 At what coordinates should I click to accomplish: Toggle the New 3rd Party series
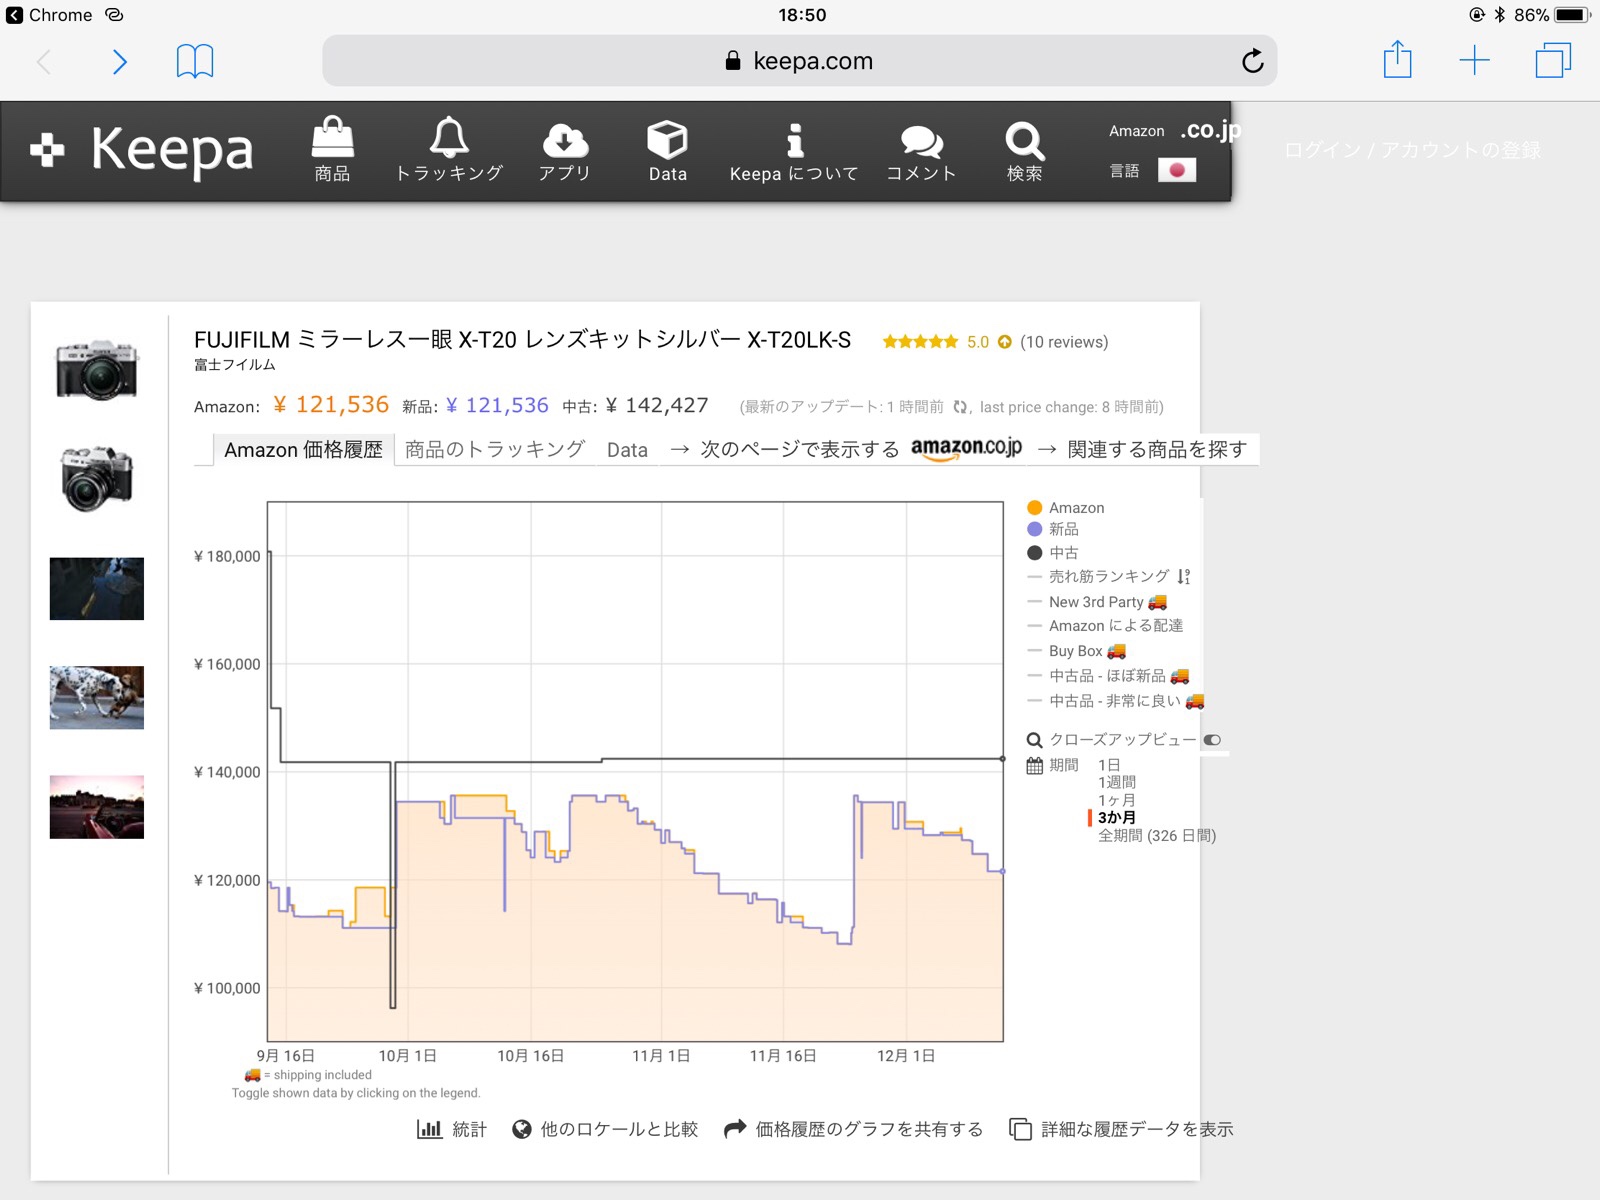pos(1097,602)
